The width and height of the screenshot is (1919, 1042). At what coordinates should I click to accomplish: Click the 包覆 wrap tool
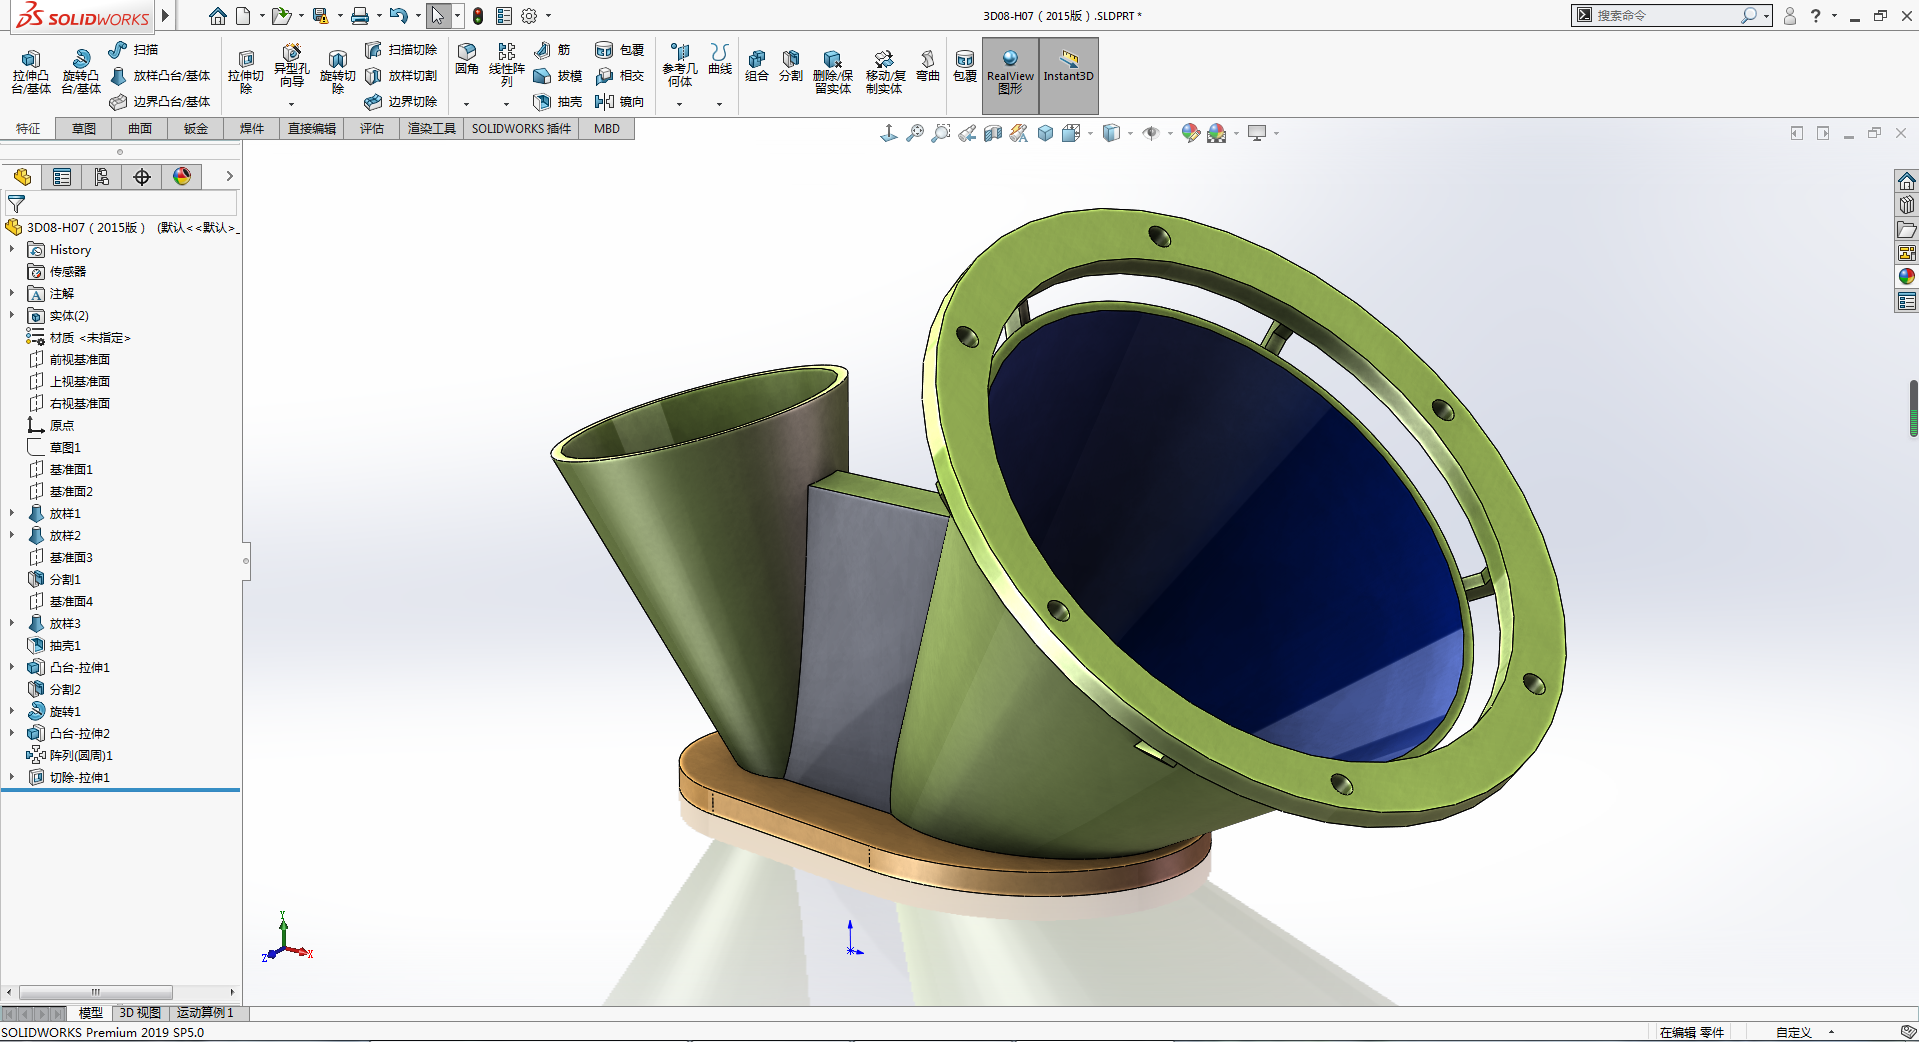pyautogui.click(x=619, y=49)
